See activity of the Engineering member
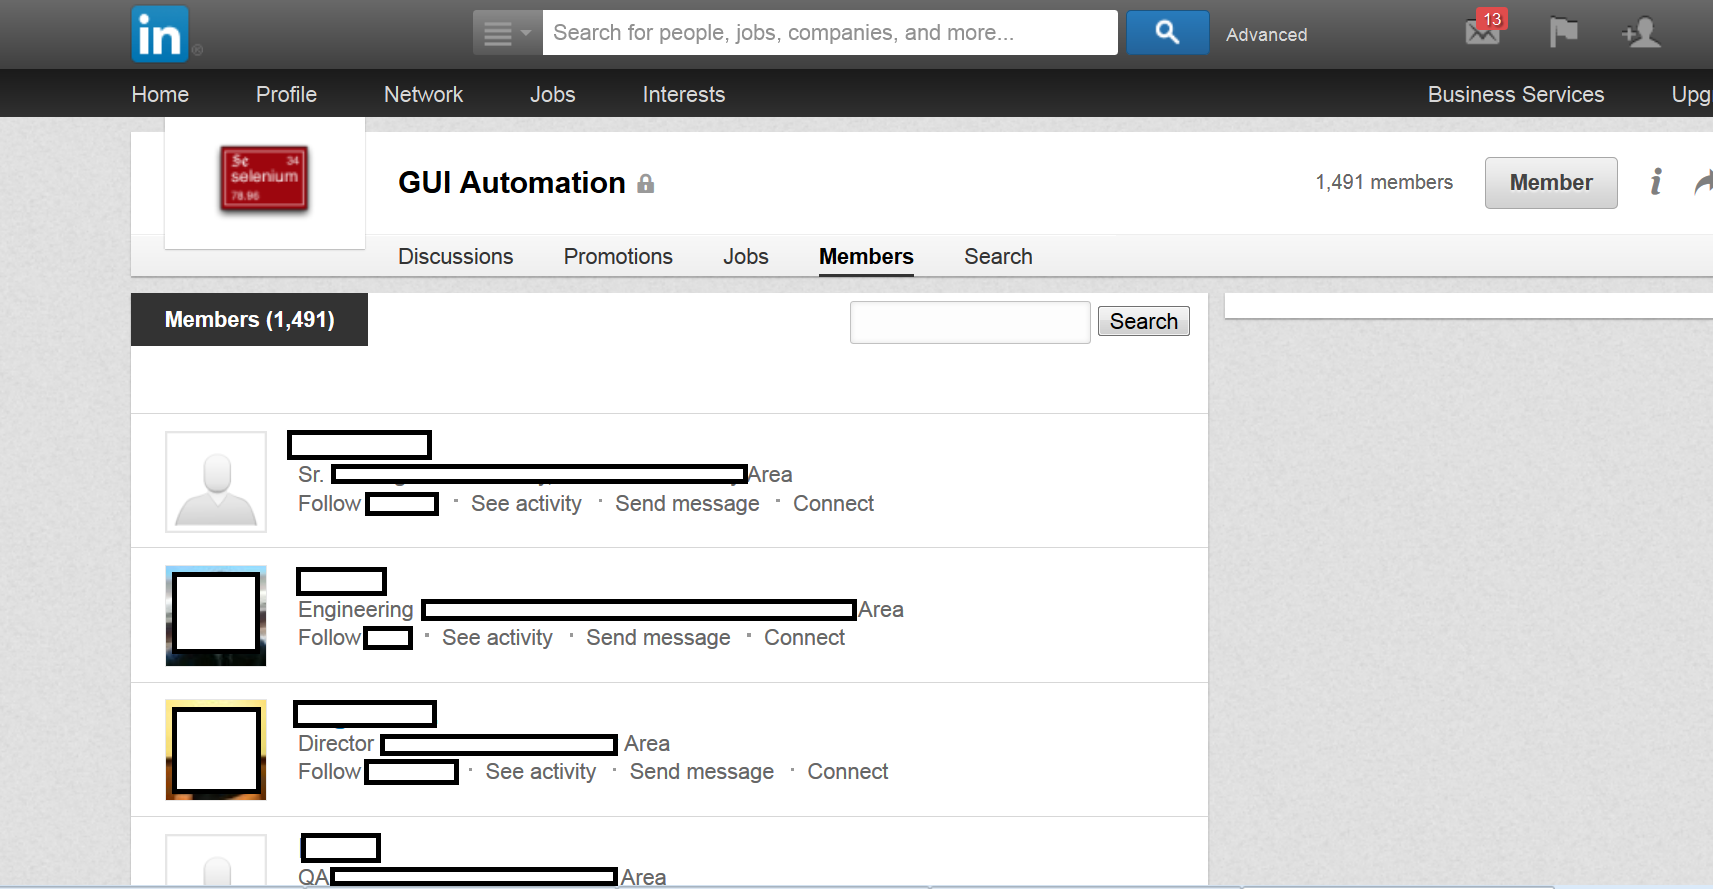 (497, 638)
